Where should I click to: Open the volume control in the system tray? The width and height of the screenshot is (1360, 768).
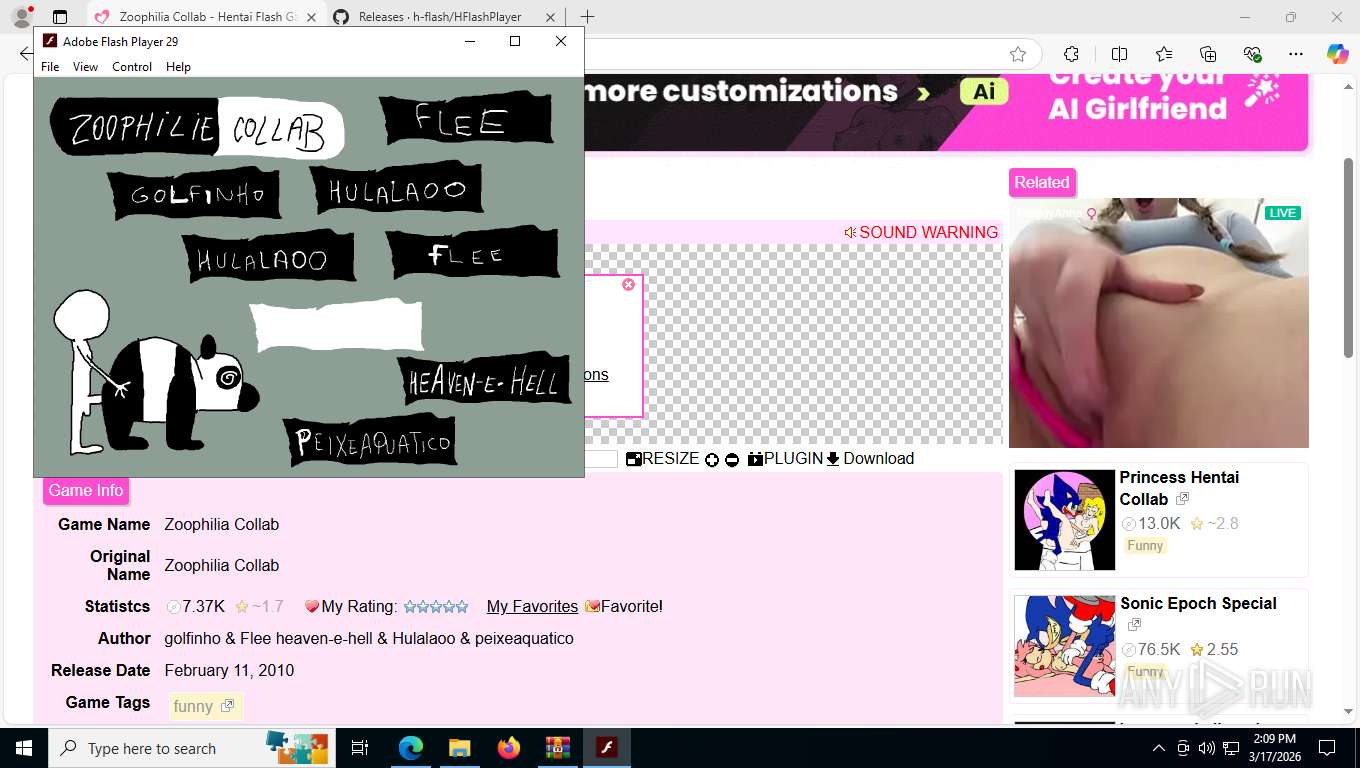click(1207, 748)
